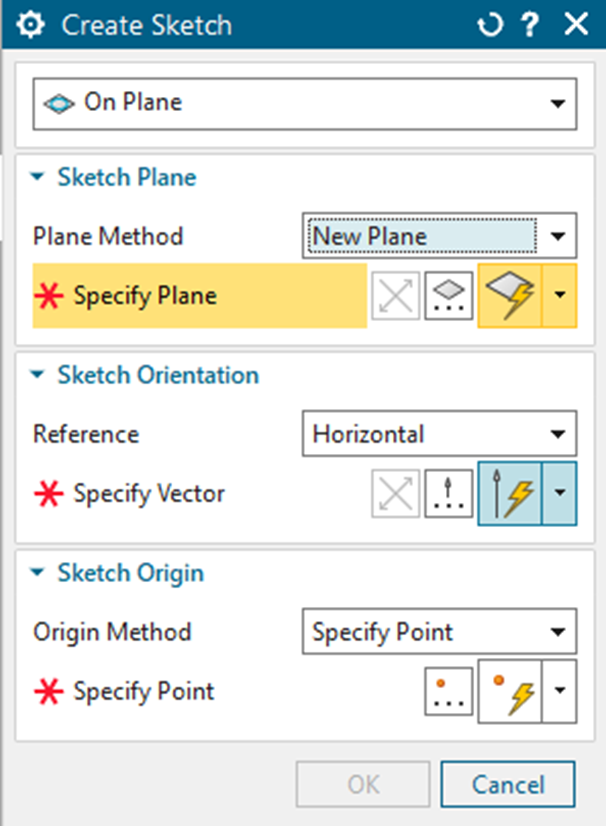Expand the plane options arrow beside Specify Plane
Image resolution: width=606 pixels, height=826 pixels.
coord(560,295)
